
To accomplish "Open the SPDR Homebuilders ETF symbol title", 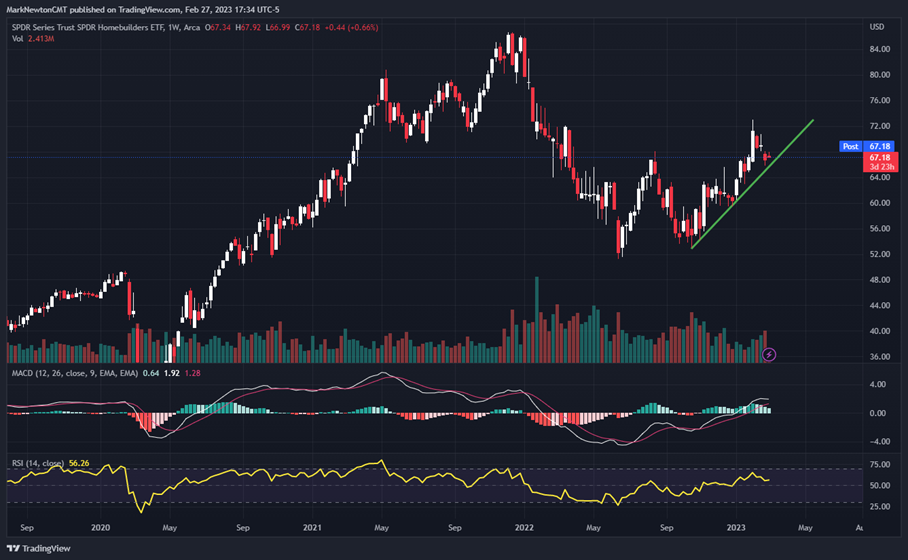I will [88, 27].
